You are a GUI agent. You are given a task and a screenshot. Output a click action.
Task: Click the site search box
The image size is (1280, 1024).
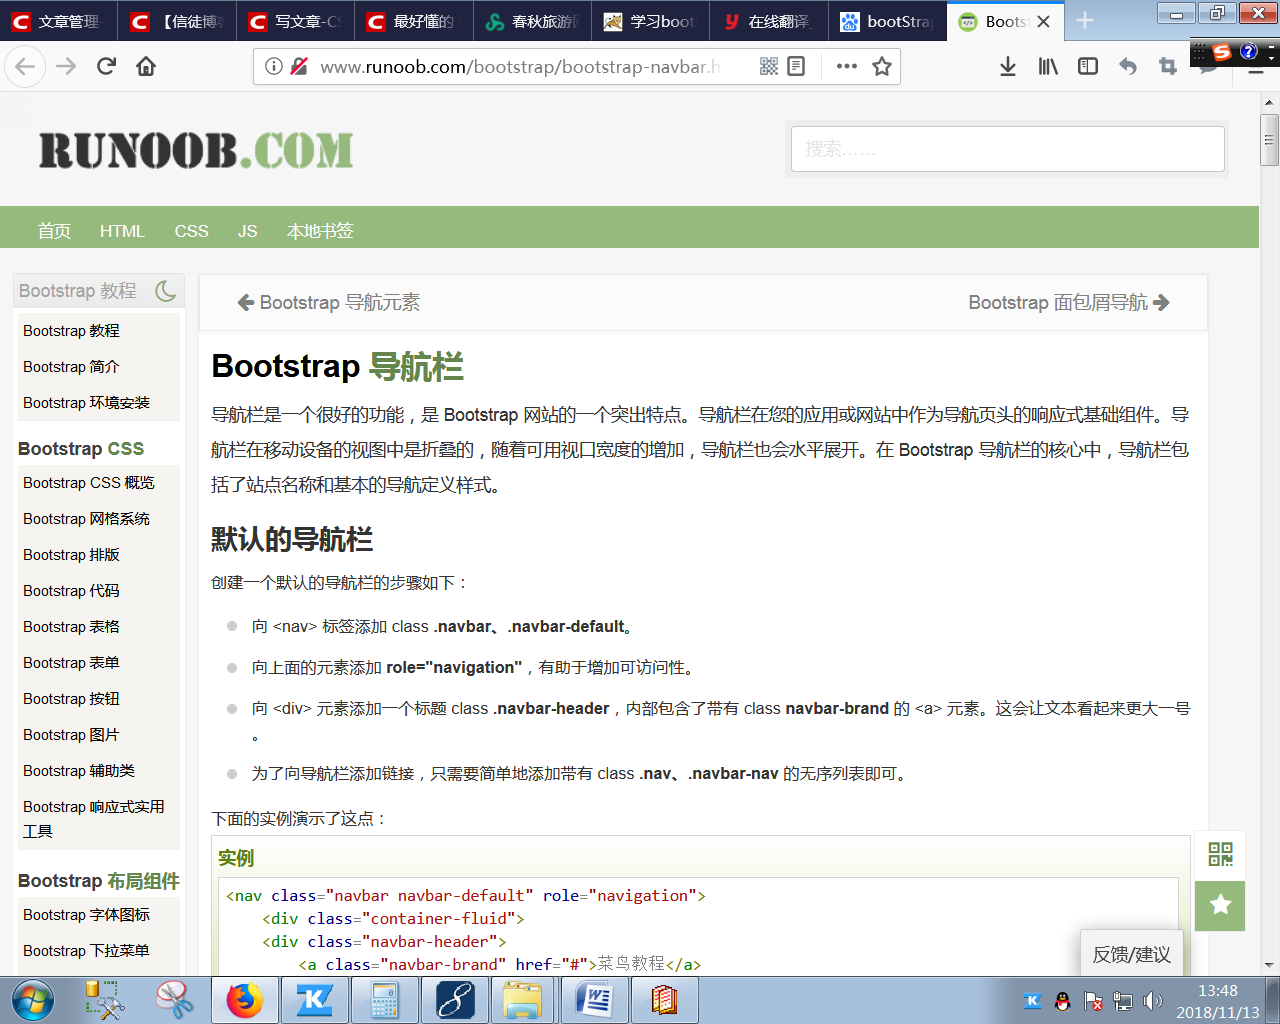(1007, 149)
